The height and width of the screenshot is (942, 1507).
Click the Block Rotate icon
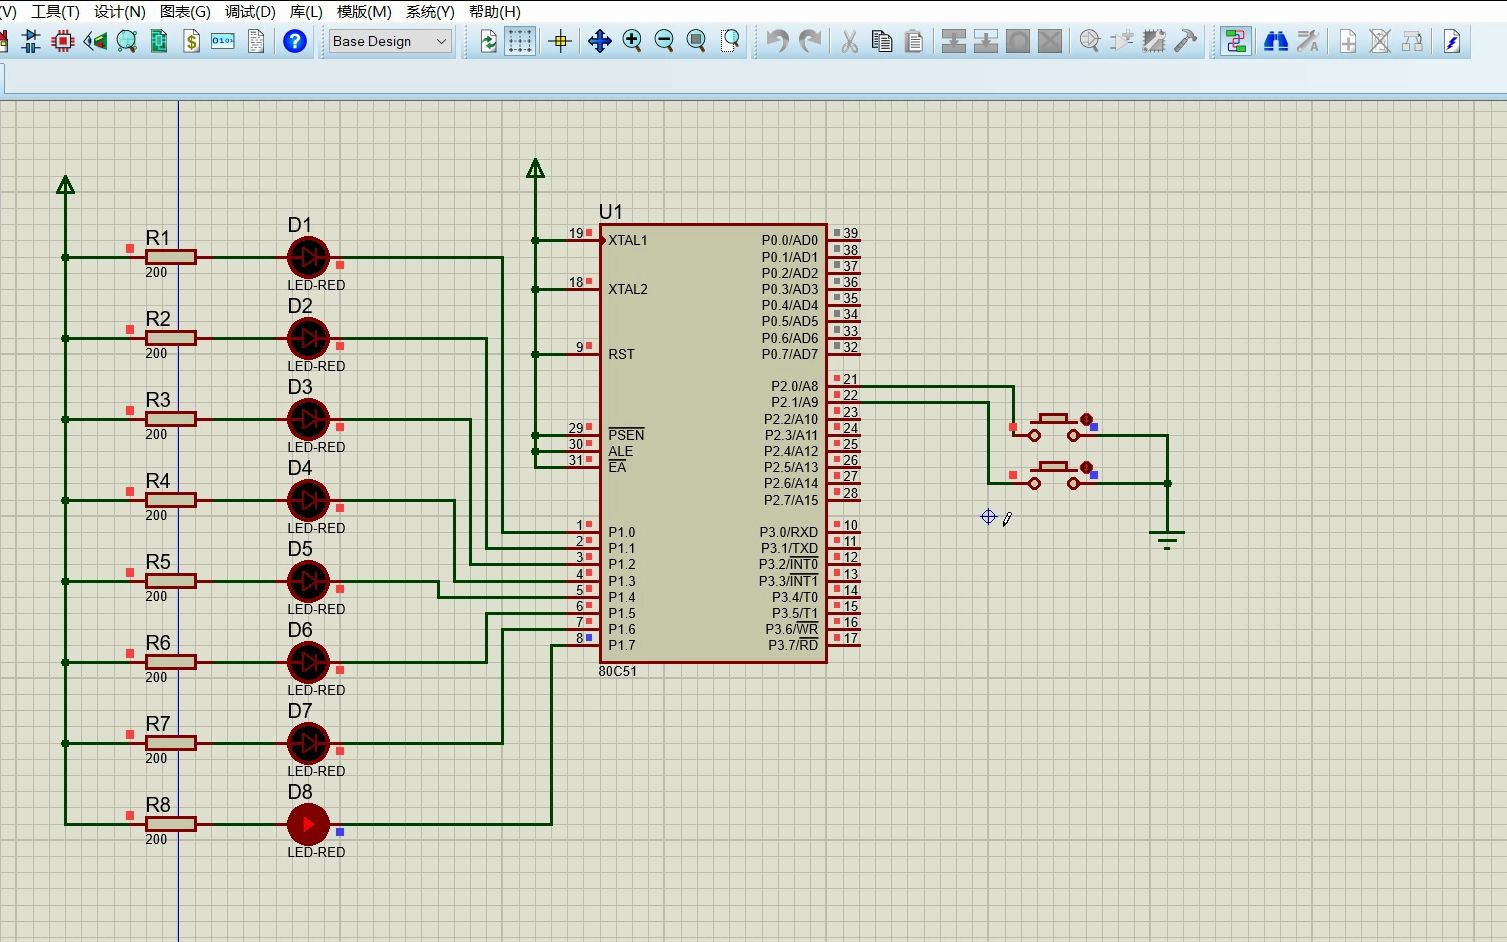(1018, 41)
